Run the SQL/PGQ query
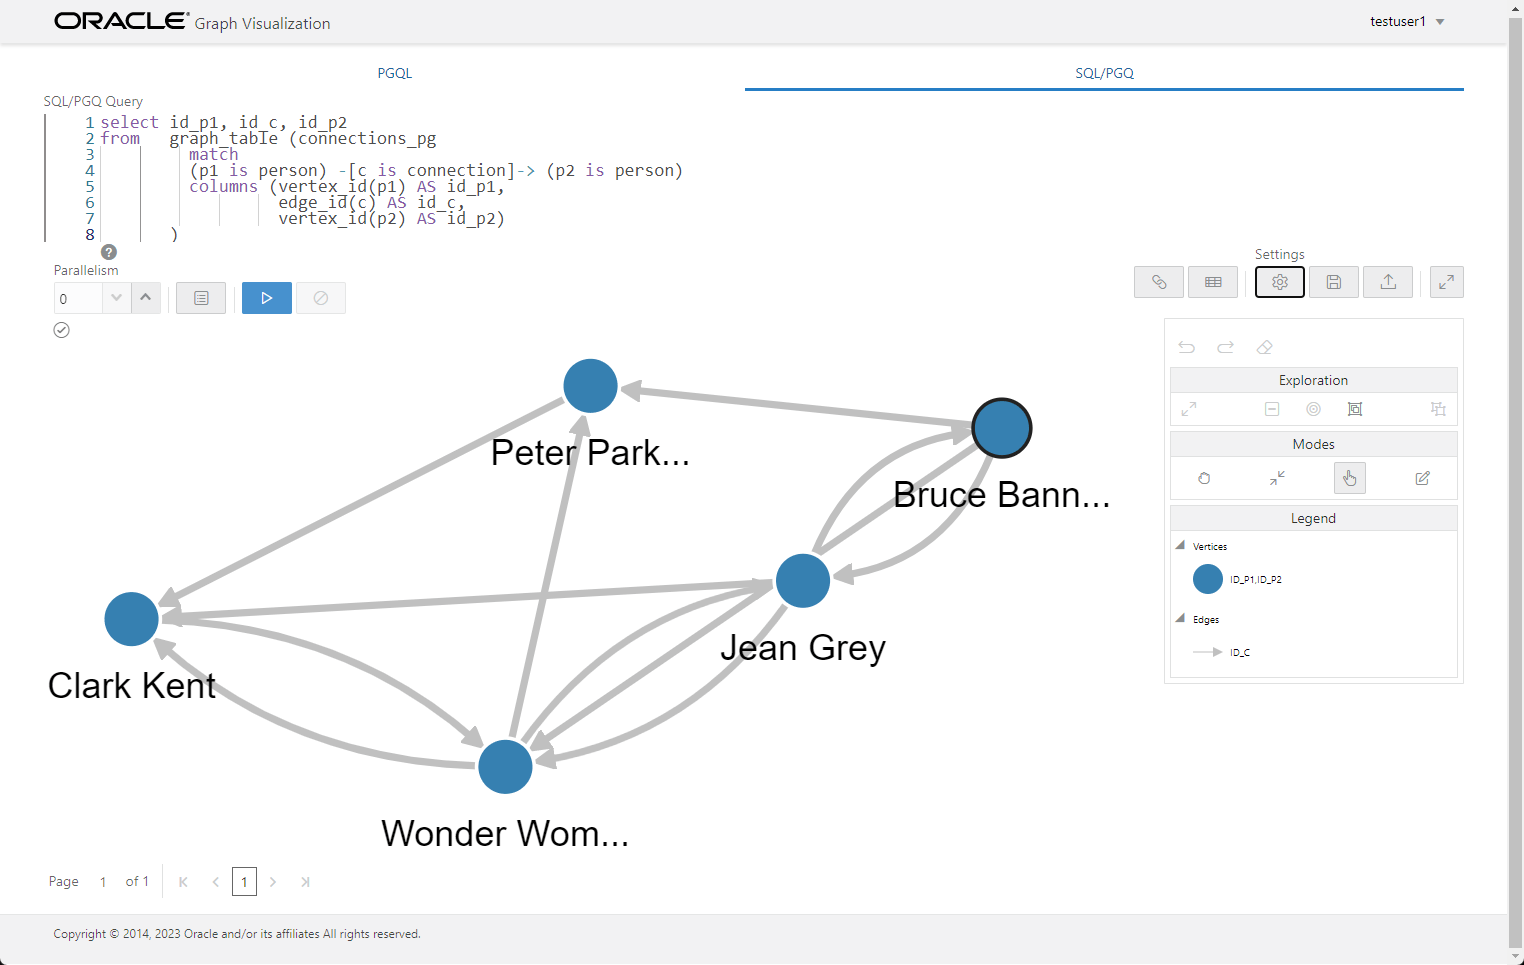The image size is (1524, 965). coord(266,297)
